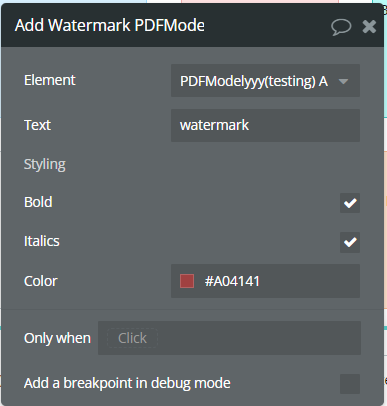
Task: Click the Color label text
Action: [x=41, y=281]
